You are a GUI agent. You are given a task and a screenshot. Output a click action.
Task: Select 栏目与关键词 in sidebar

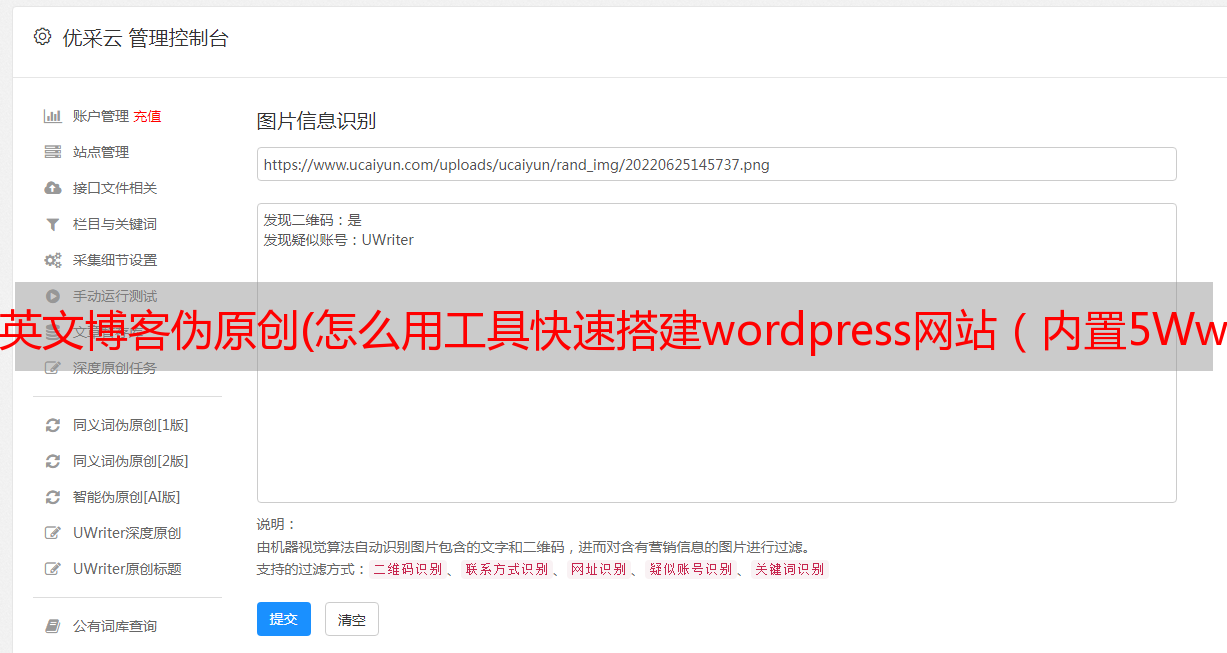(115, 224)
